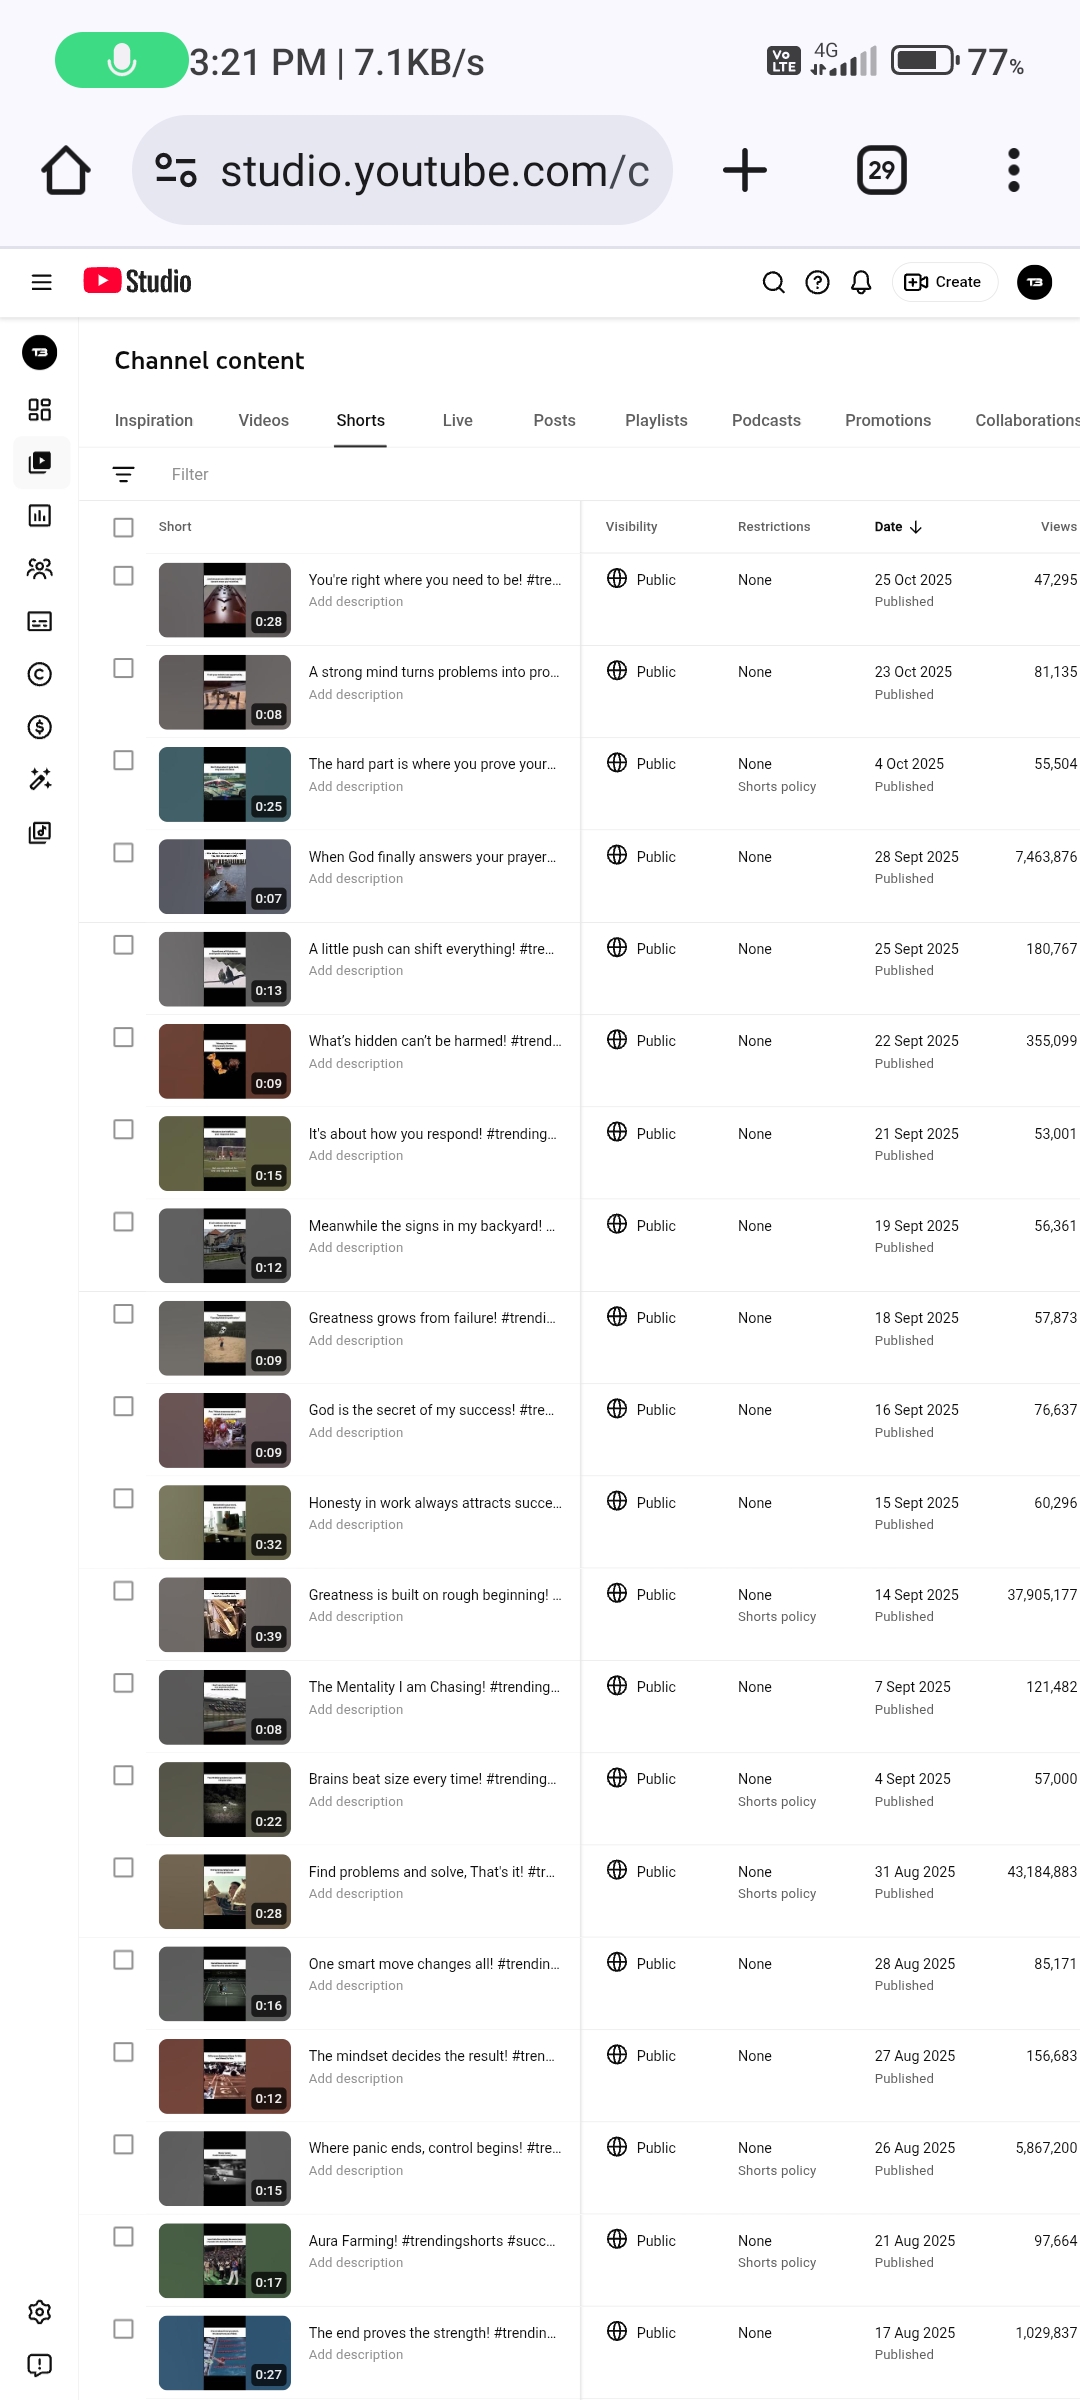Toggle the select-all checkbox in table header
Viewport: 1080px width, 2400px height.
(123, 527)
